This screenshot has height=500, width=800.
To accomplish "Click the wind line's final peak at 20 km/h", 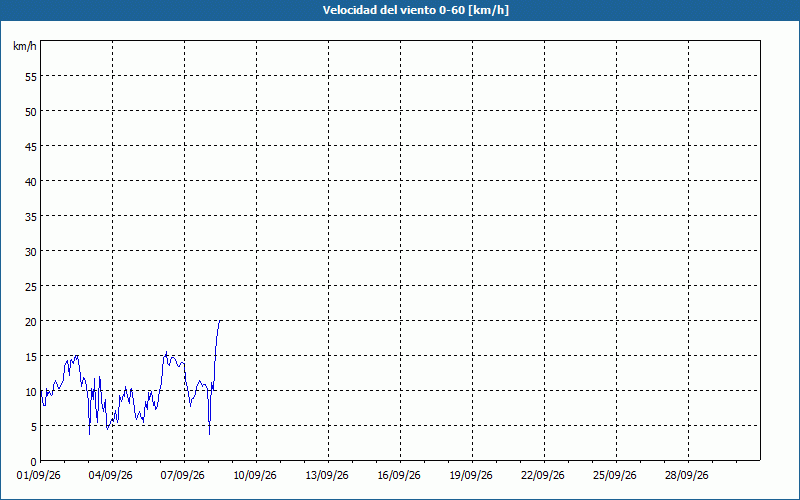I will (219, 321).
